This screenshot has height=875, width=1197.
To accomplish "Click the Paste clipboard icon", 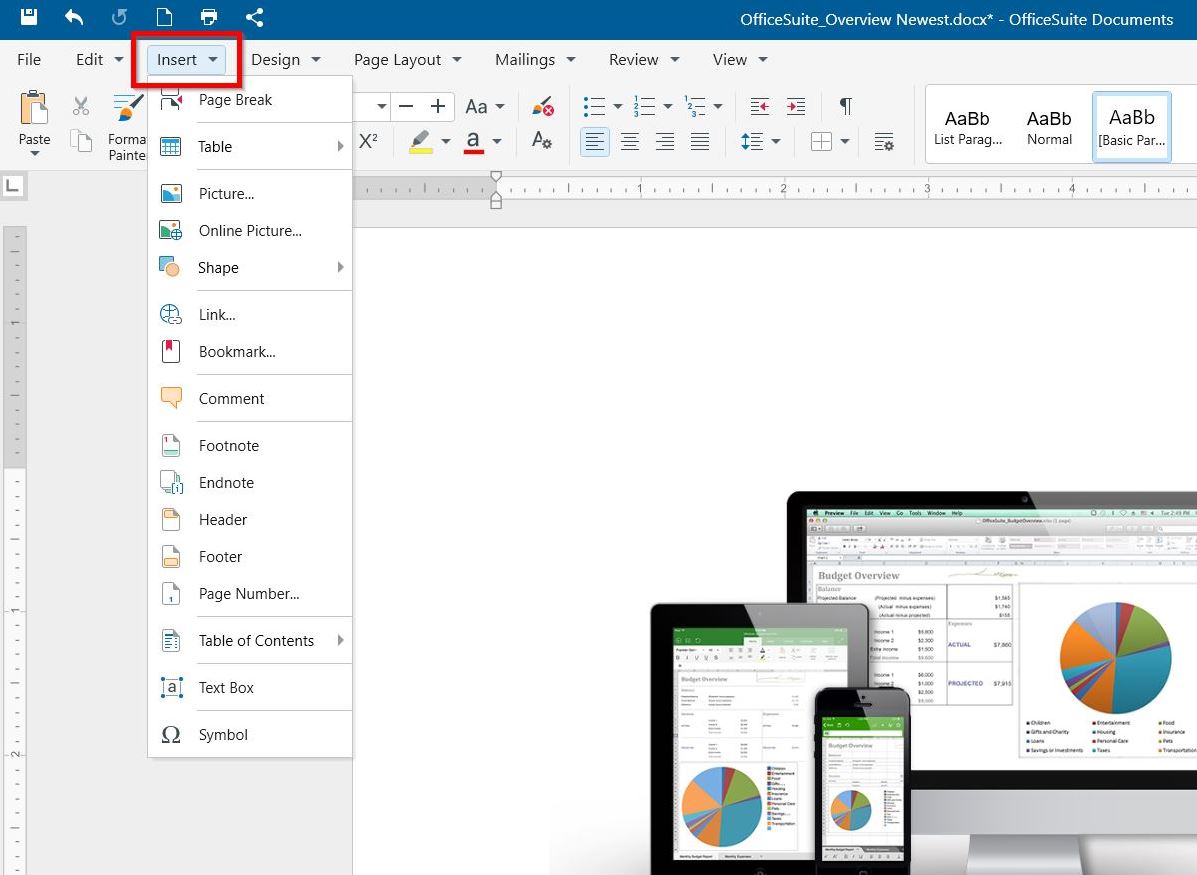I will (34, 107).
